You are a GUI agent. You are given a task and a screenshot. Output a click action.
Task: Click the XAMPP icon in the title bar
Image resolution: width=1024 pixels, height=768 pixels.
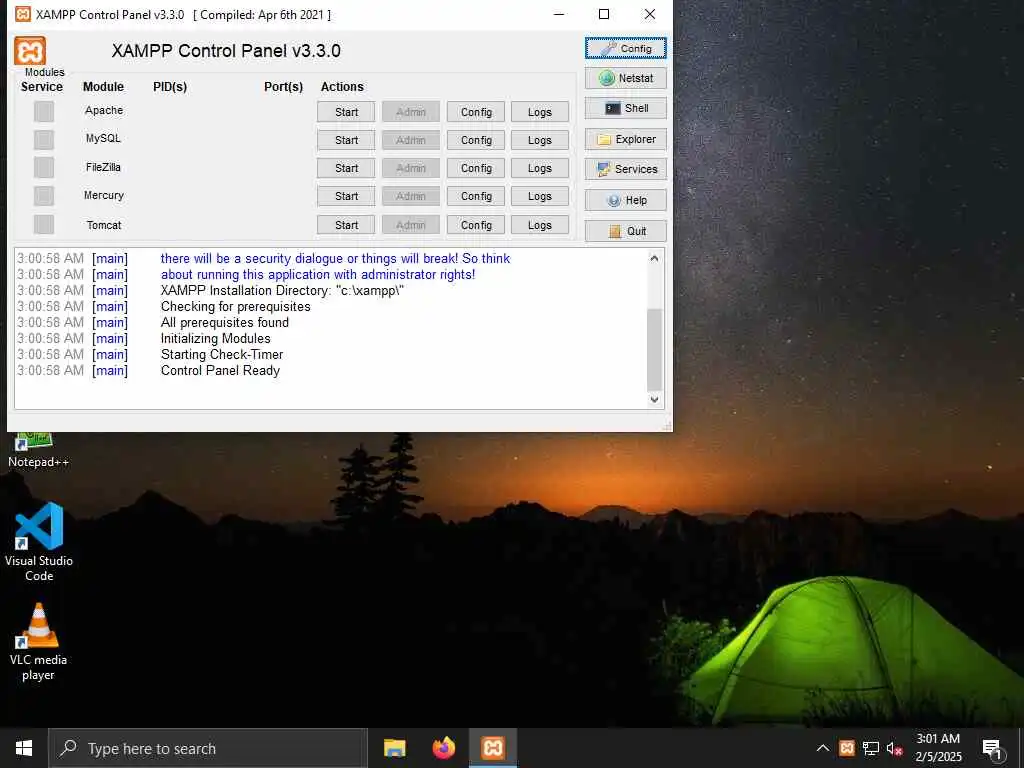pyautogui.click(x=23, y=14)
